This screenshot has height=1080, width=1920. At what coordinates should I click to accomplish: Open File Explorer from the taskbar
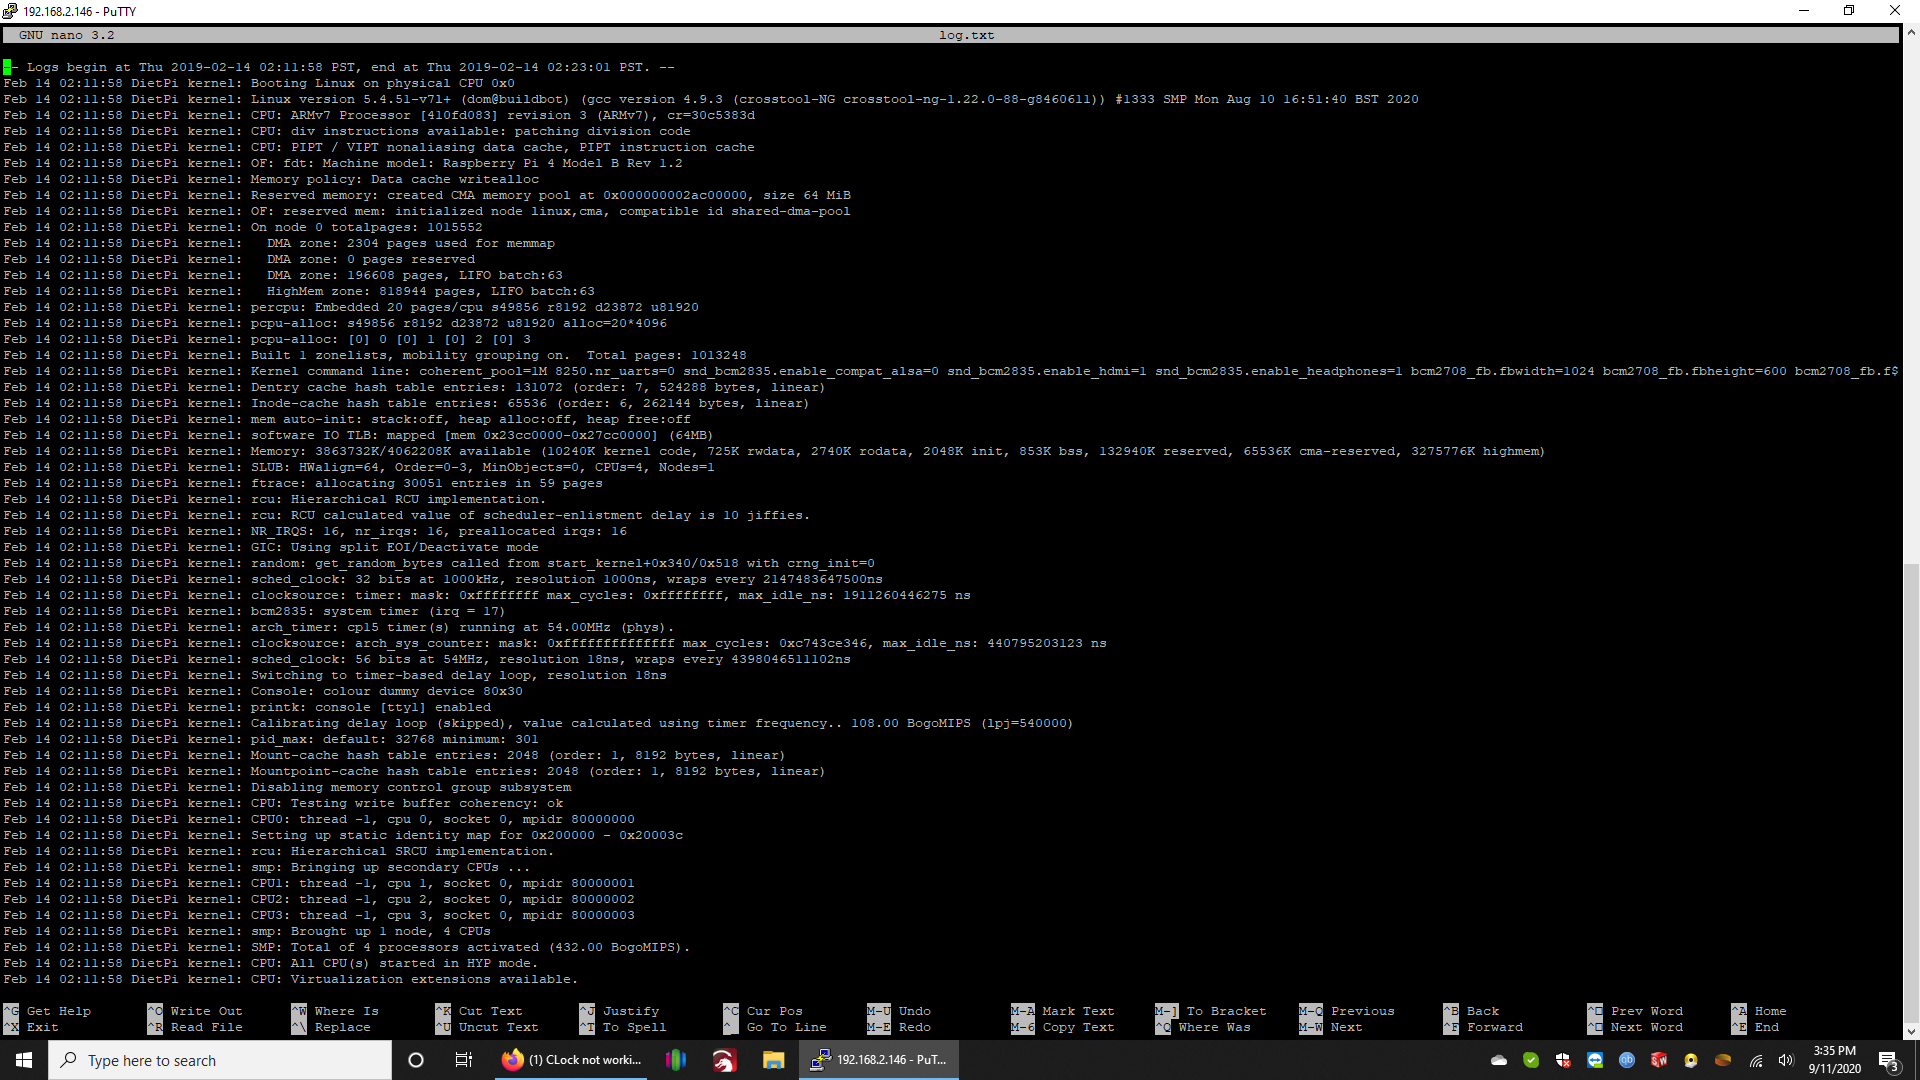pyautogui.click(x=773, y=1060)
